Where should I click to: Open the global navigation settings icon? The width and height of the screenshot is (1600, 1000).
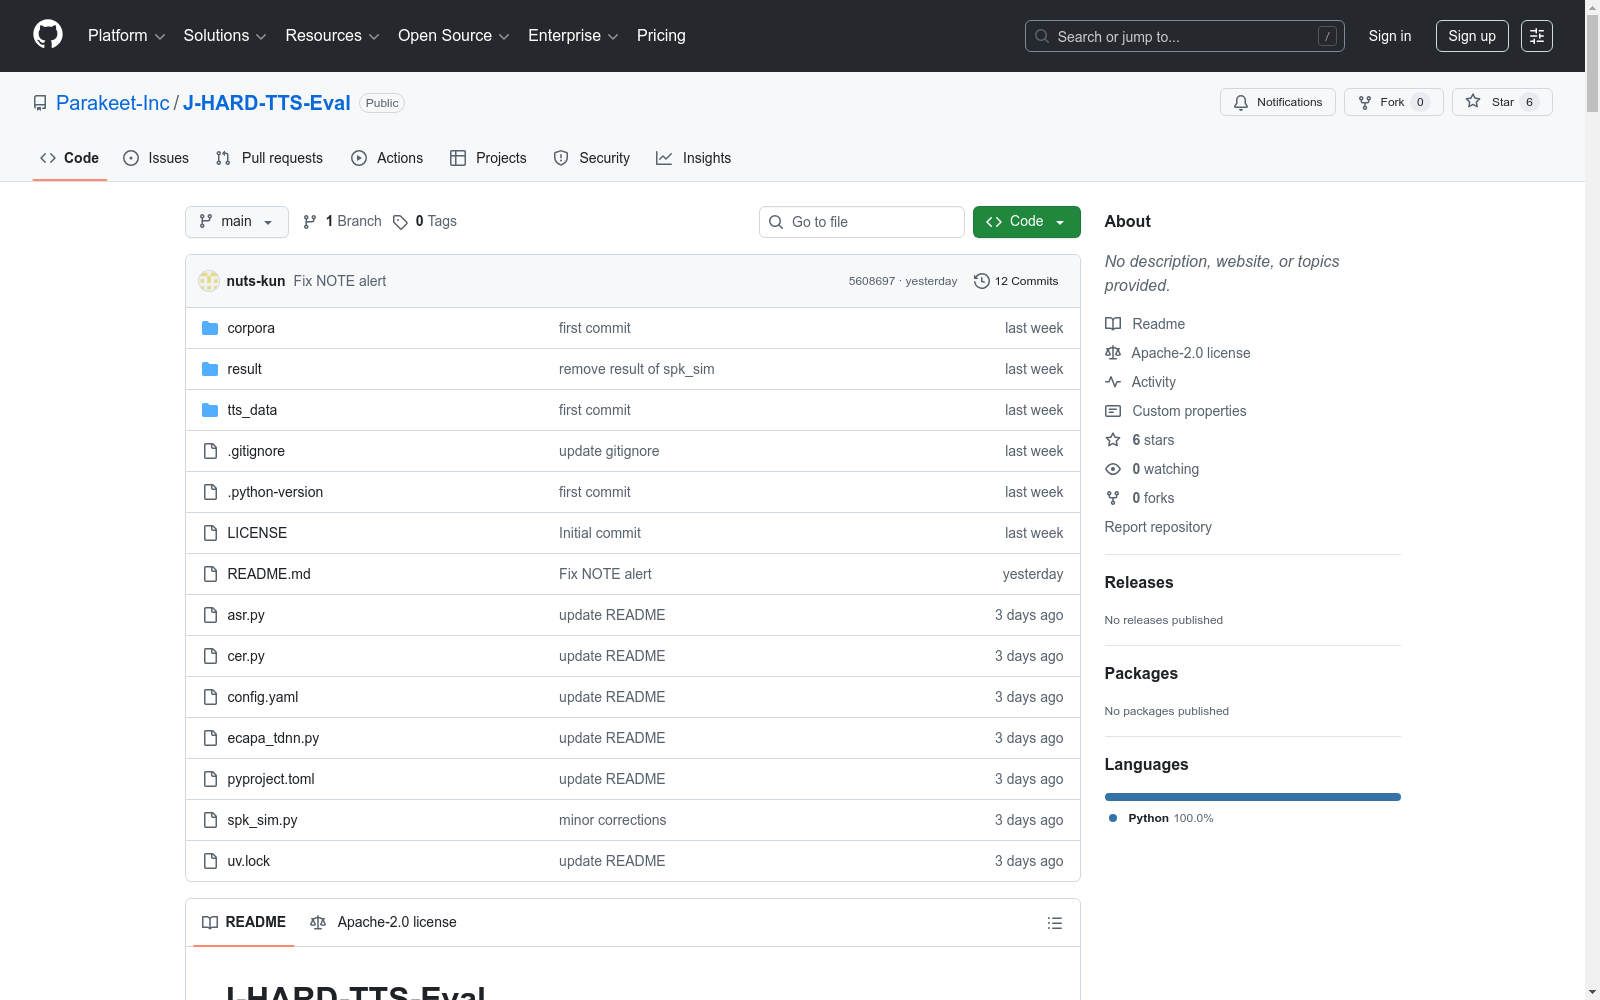1537,36
